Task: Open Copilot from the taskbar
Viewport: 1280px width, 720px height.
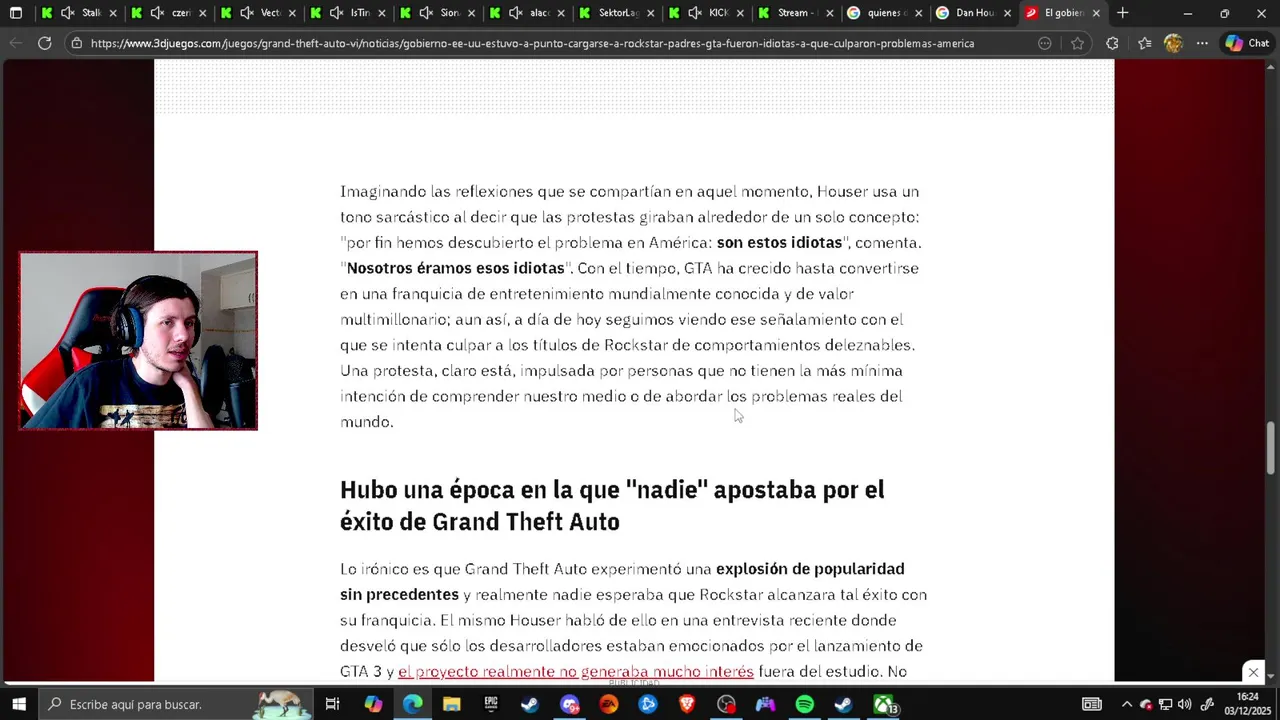Action: tap(373, 704)
